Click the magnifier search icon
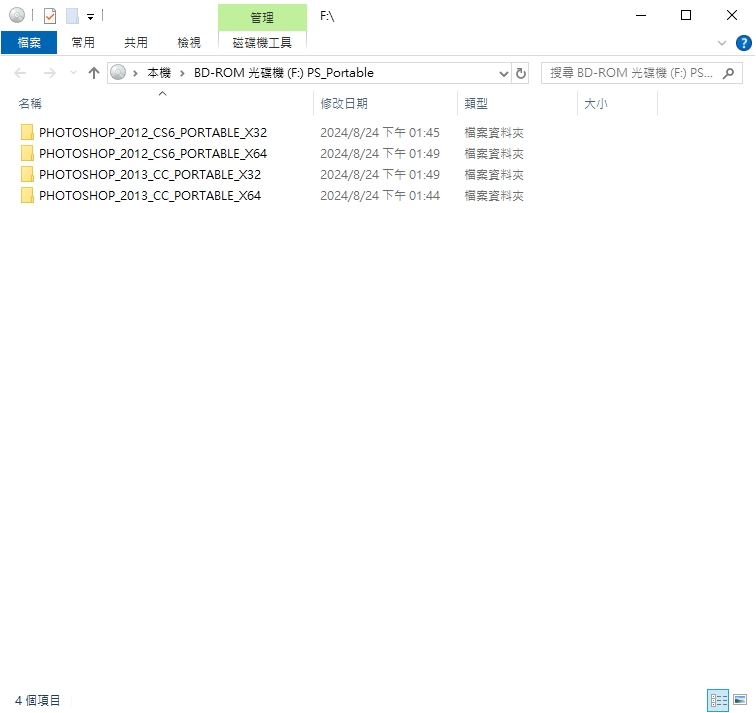The image size is (756, 713). (x=729, y=73)
